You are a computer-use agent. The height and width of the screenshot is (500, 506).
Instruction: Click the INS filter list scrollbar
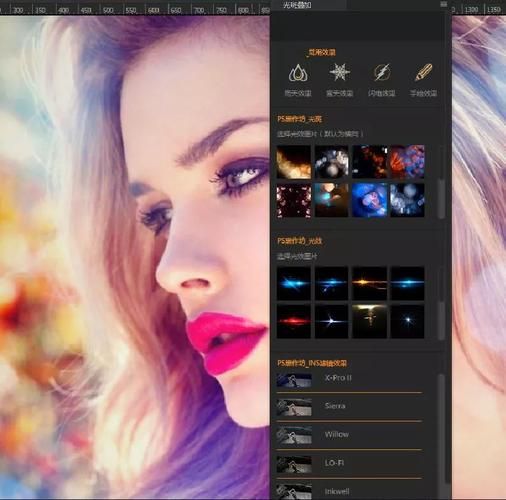click(x=442, y=428)
